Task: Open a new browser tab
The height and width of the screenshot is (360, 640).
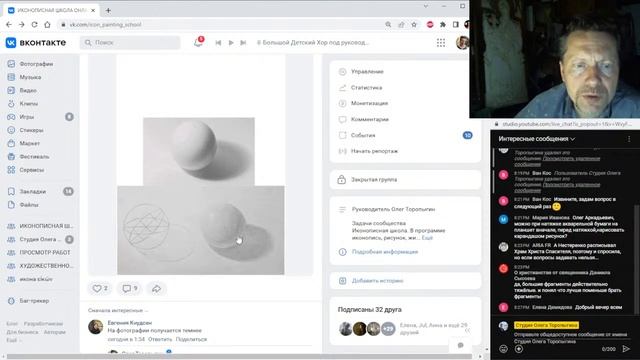Action: pos(108,10)
